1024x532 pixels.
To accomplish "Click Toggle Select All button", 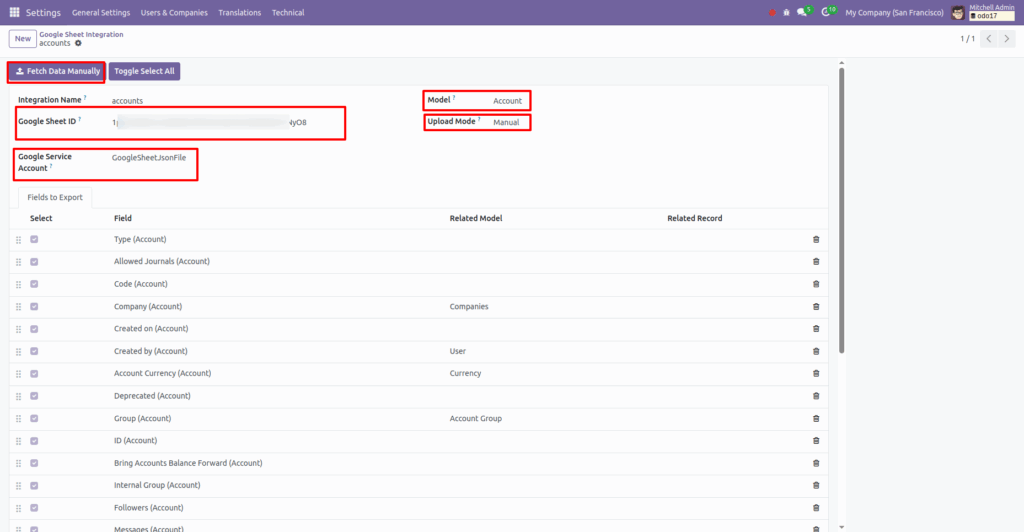I will tap(144, 71).
